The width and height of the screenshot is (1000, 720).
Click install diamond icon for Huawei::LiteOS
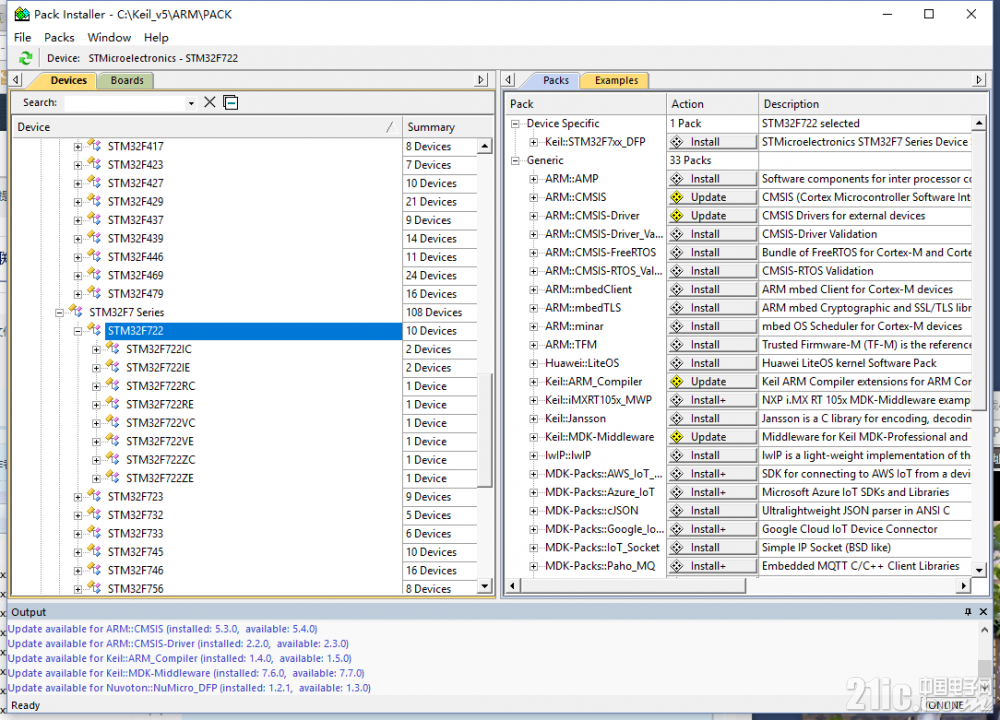coord(677,363)
